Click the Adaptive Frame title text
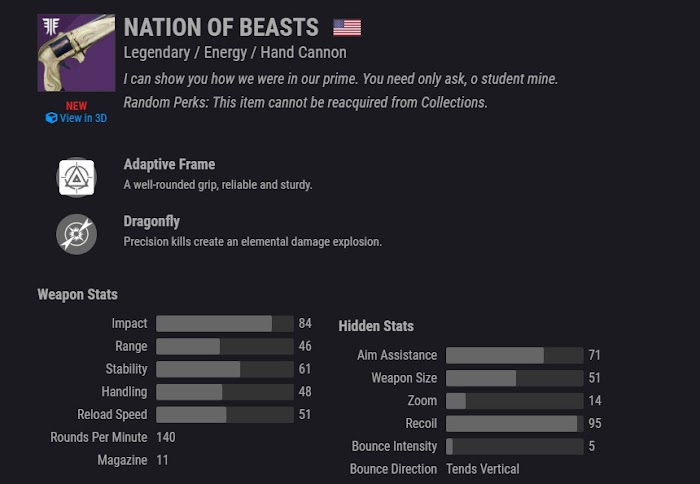Viewport: 700px width, 484px height. (169, 164)
